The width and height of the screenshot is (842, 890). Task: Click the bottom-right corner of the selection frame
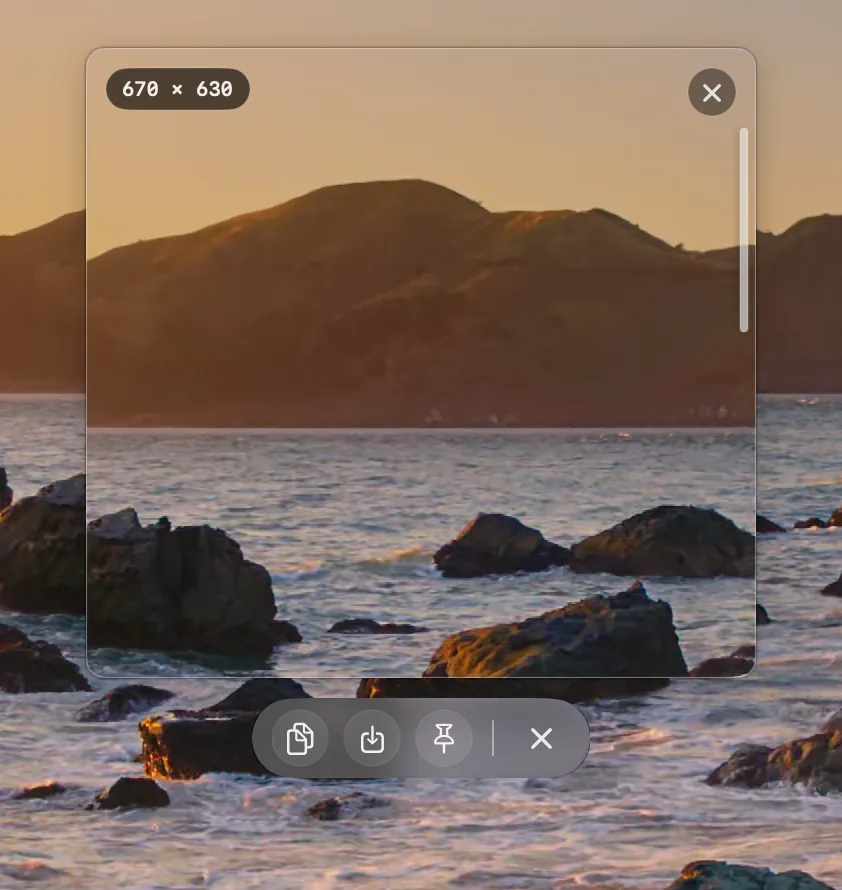pos(751,673)
